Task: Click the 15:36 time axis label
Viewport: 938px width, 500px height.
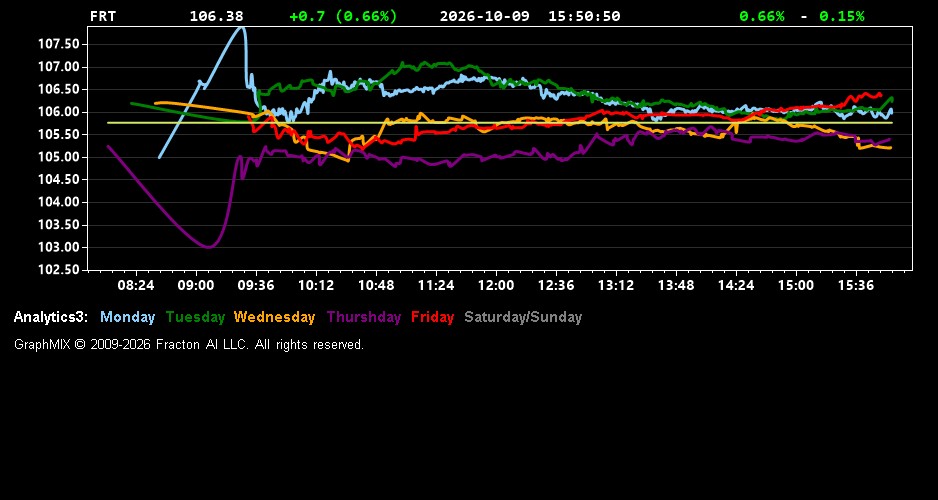Action: [856, 285]
